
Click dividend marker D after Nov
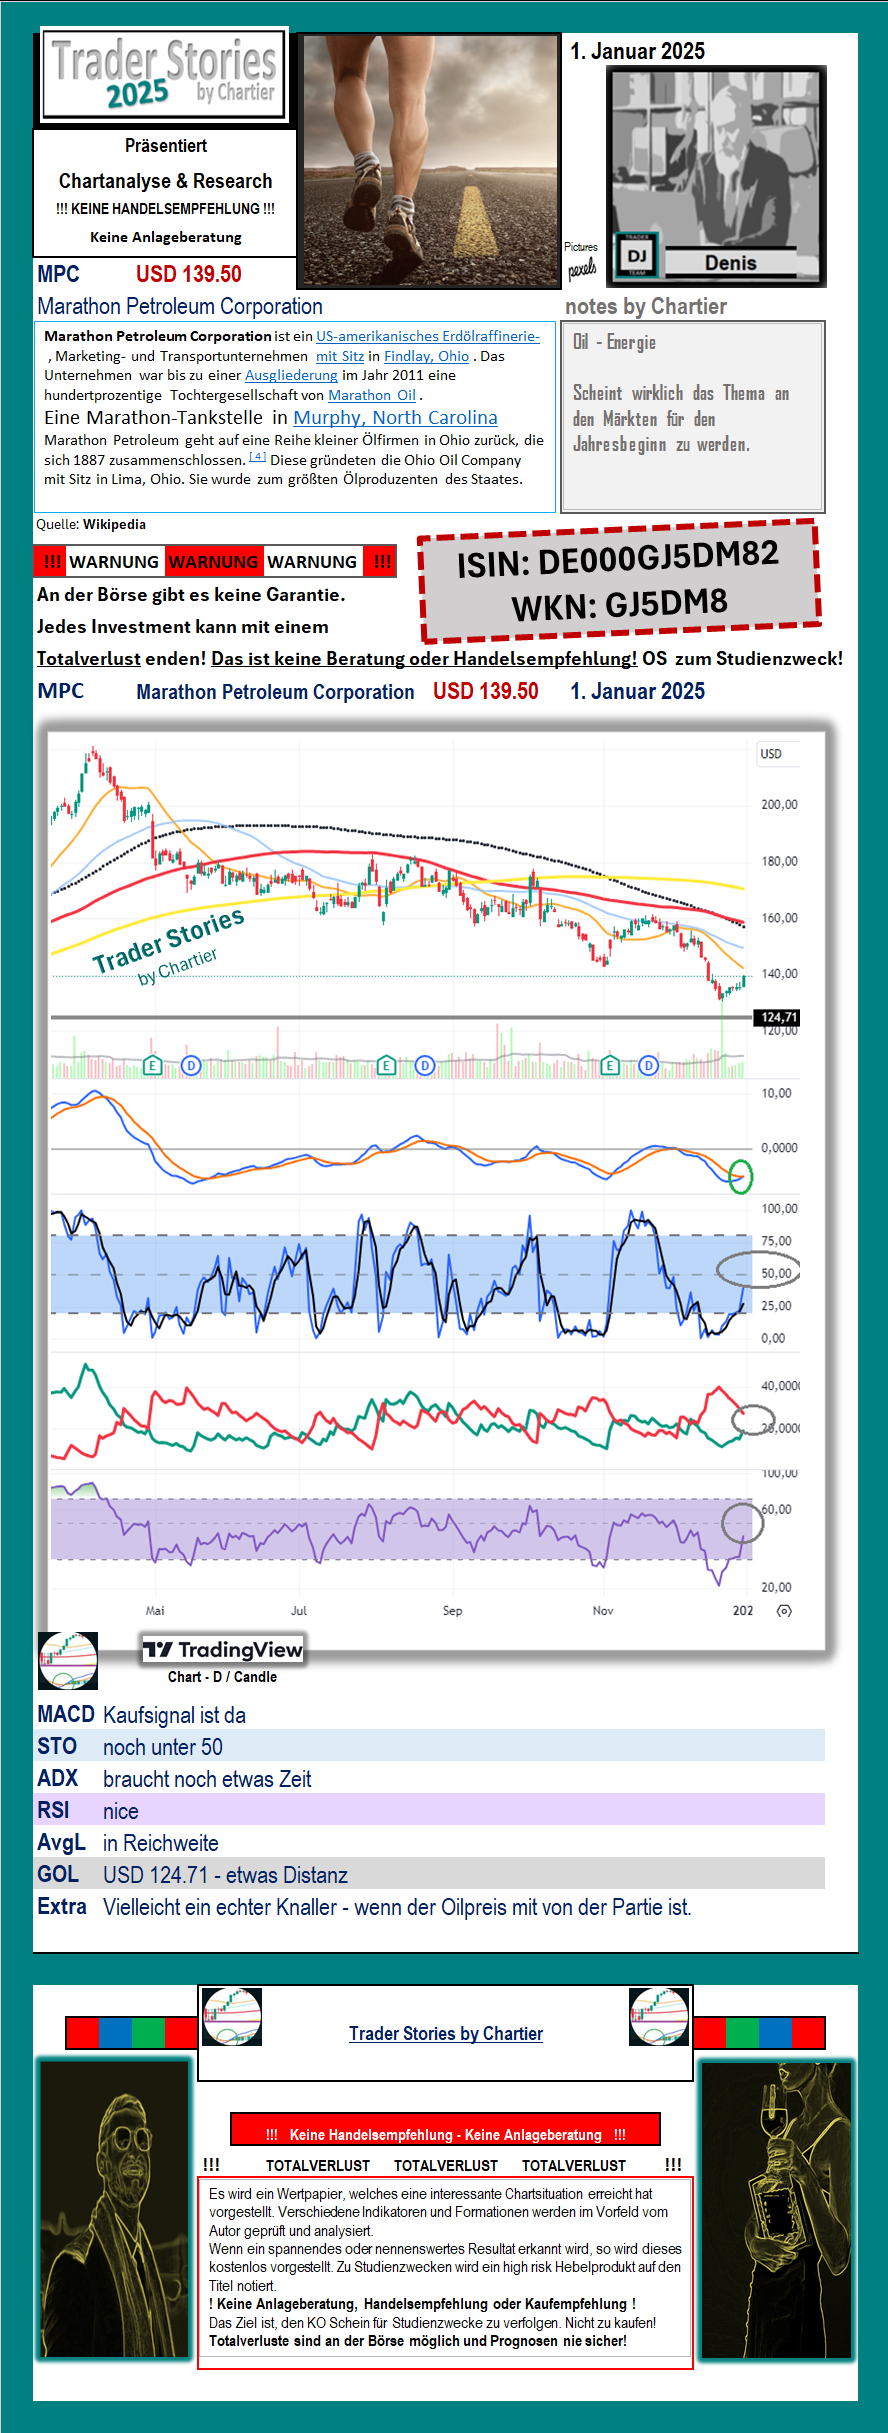tap(648, 1066)
